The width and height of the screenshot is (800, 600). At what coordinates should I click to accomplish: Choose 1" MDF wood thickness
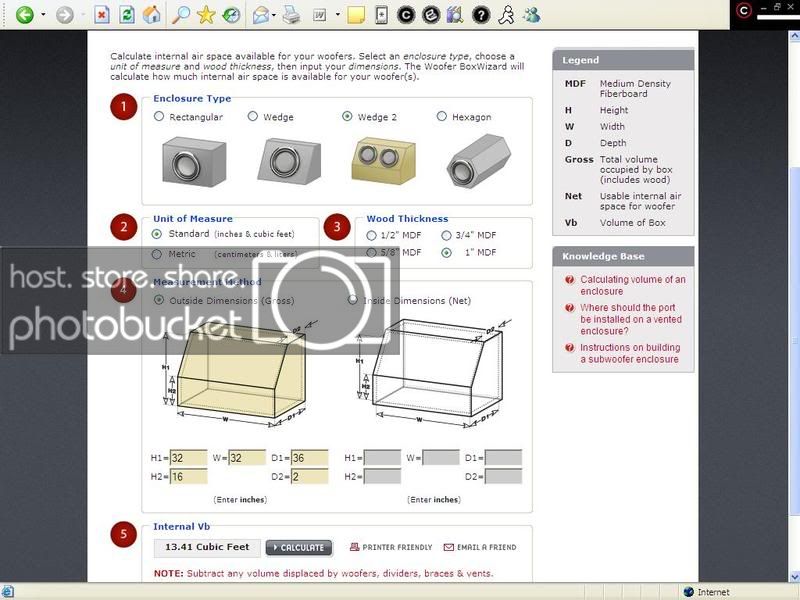(446, 253)
